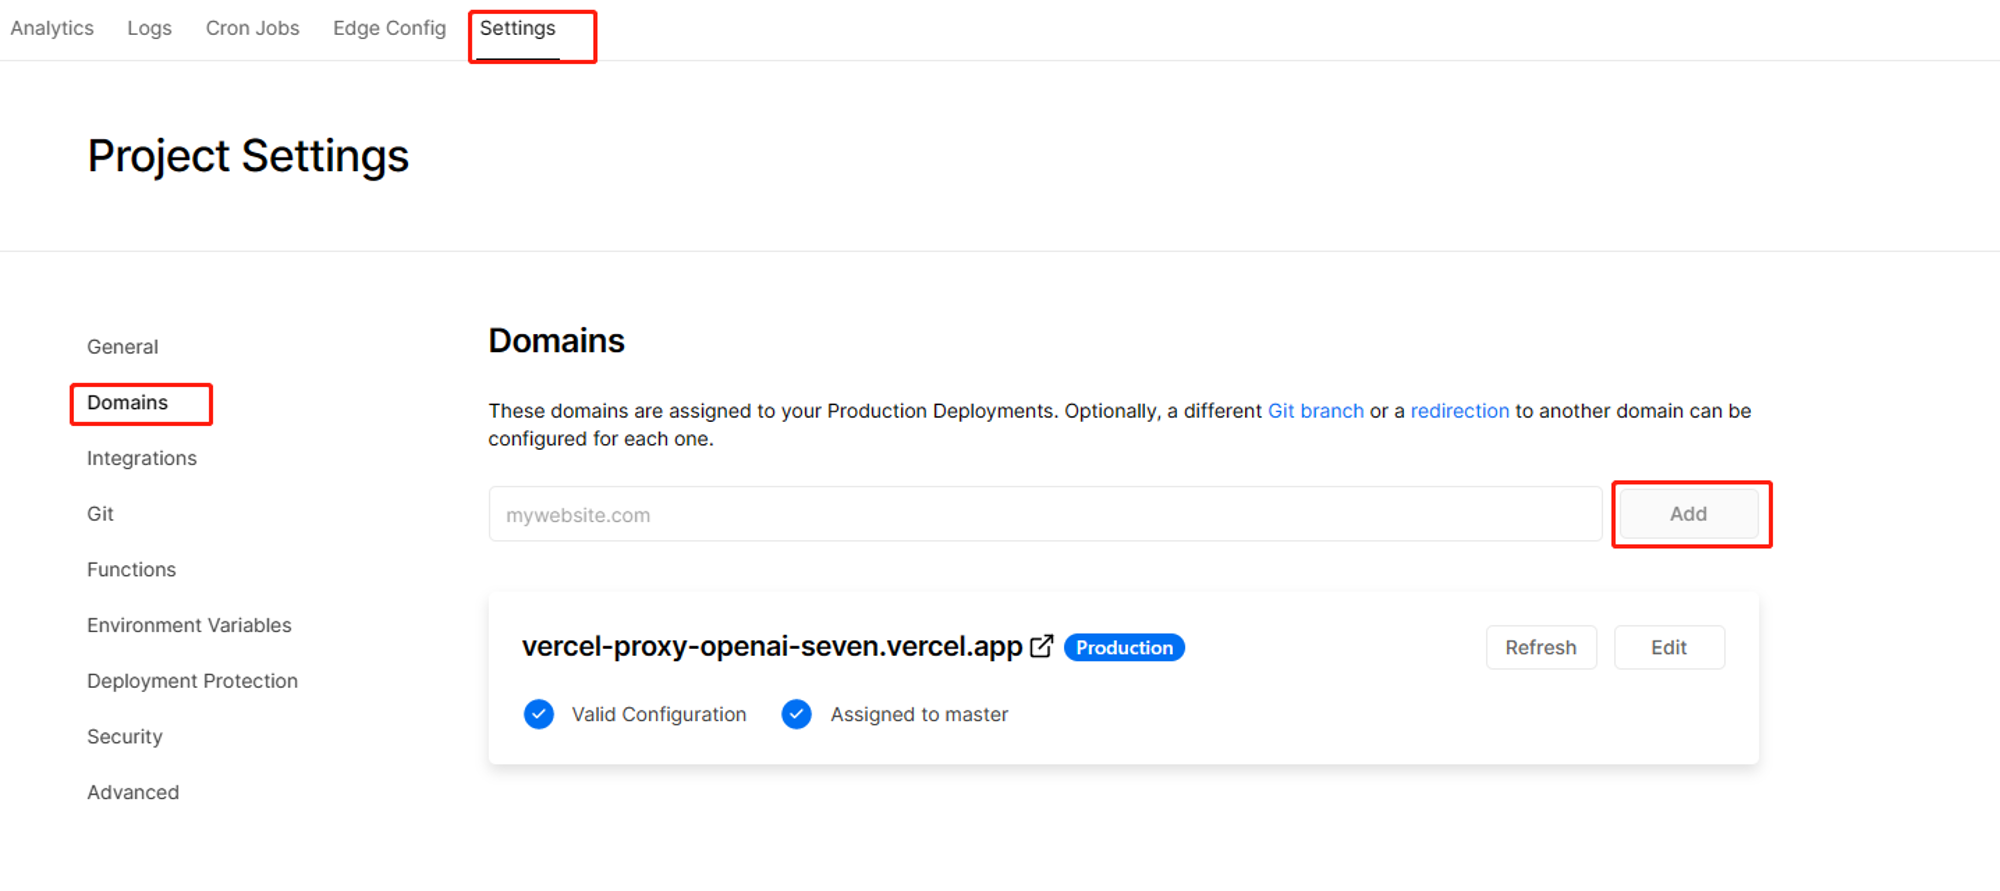Go to the Deployment Protection settings
2000x891 pixels.
(192, 681)
